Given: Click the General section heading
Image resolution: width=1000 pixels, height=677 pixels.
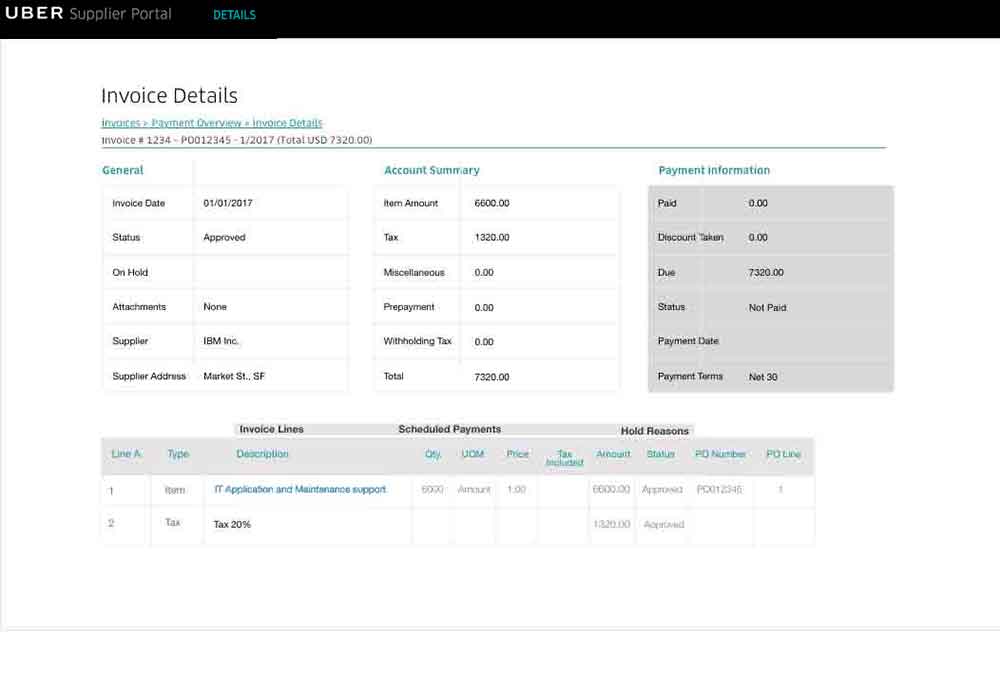Looking at the screenshot, I should click(122, 170).
